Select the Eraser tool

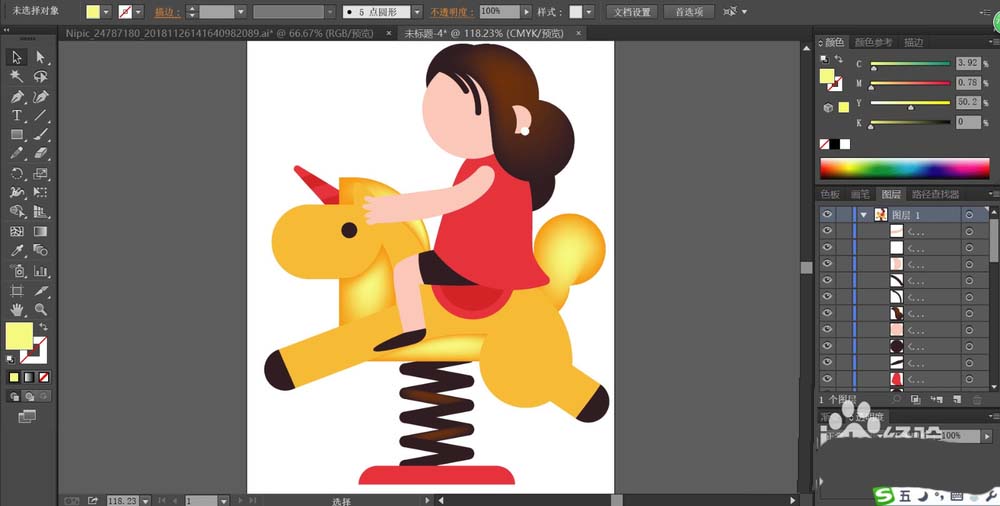pyautogui.click(x=41, y=154)
